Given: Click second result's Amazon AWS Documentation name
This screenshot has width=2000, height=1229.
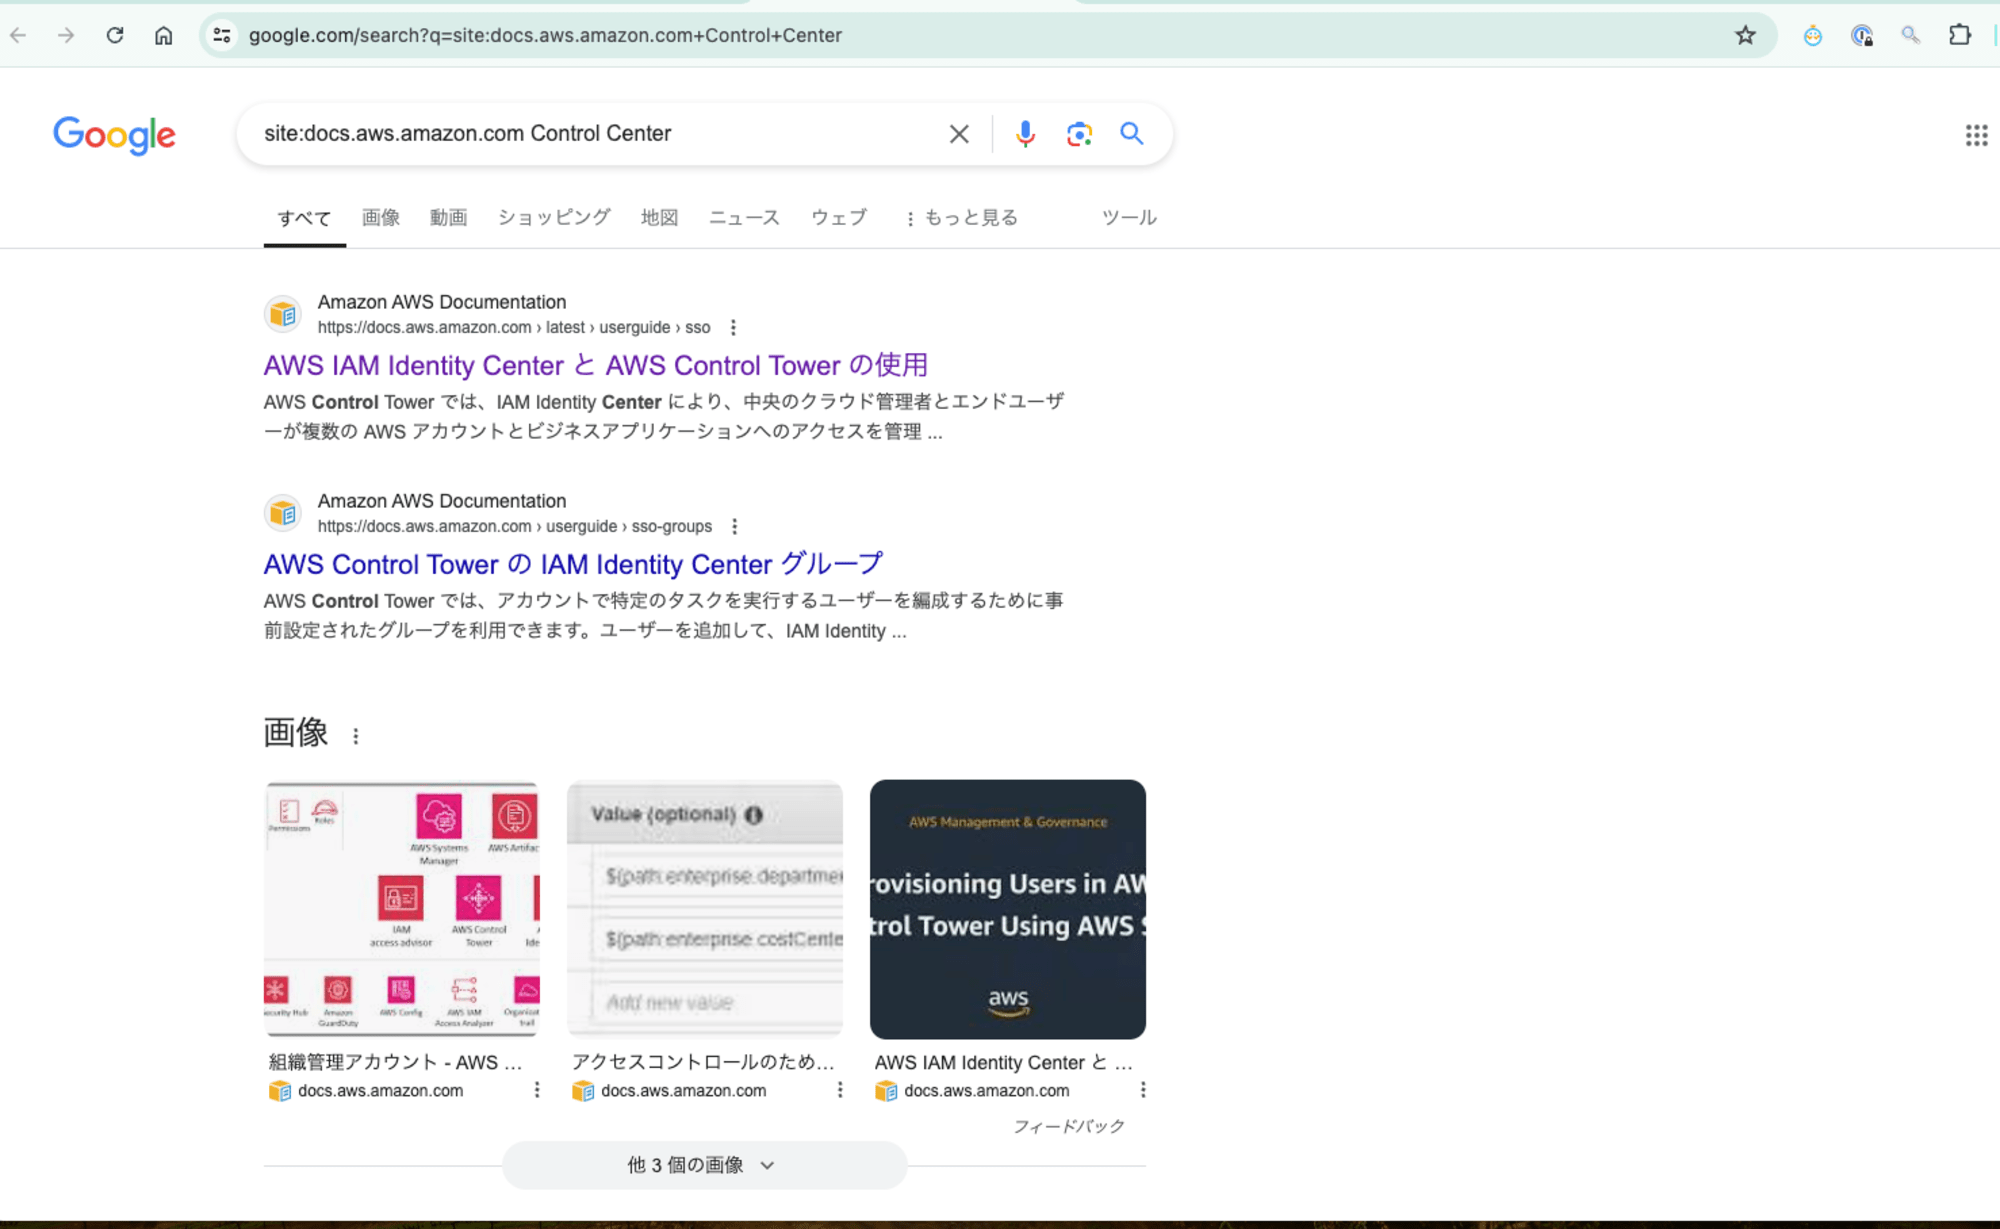Looking at the screenshot, I should [442, 501].
